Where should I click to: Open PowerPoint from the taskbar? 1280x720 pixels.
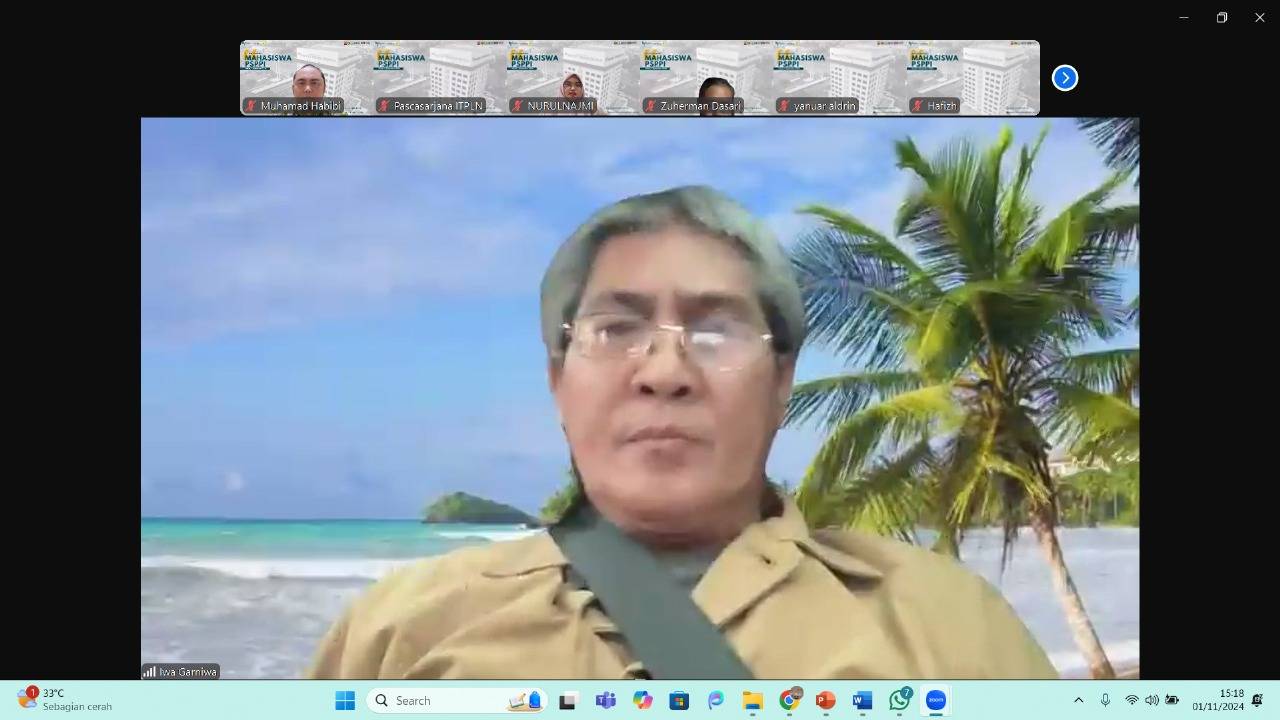click(x=825, y=700)
